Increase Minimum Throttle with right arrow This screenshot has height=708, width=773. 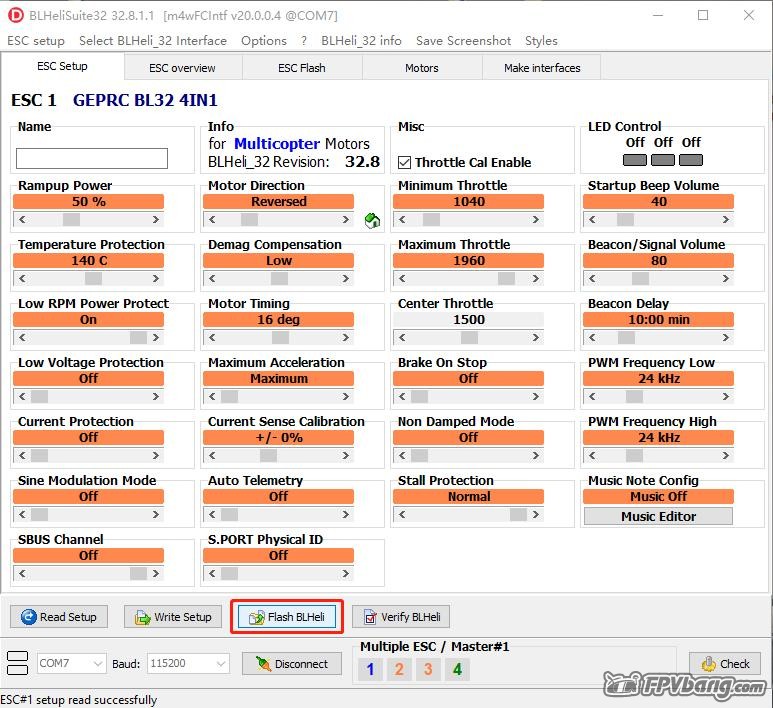(x=536, y=219)
